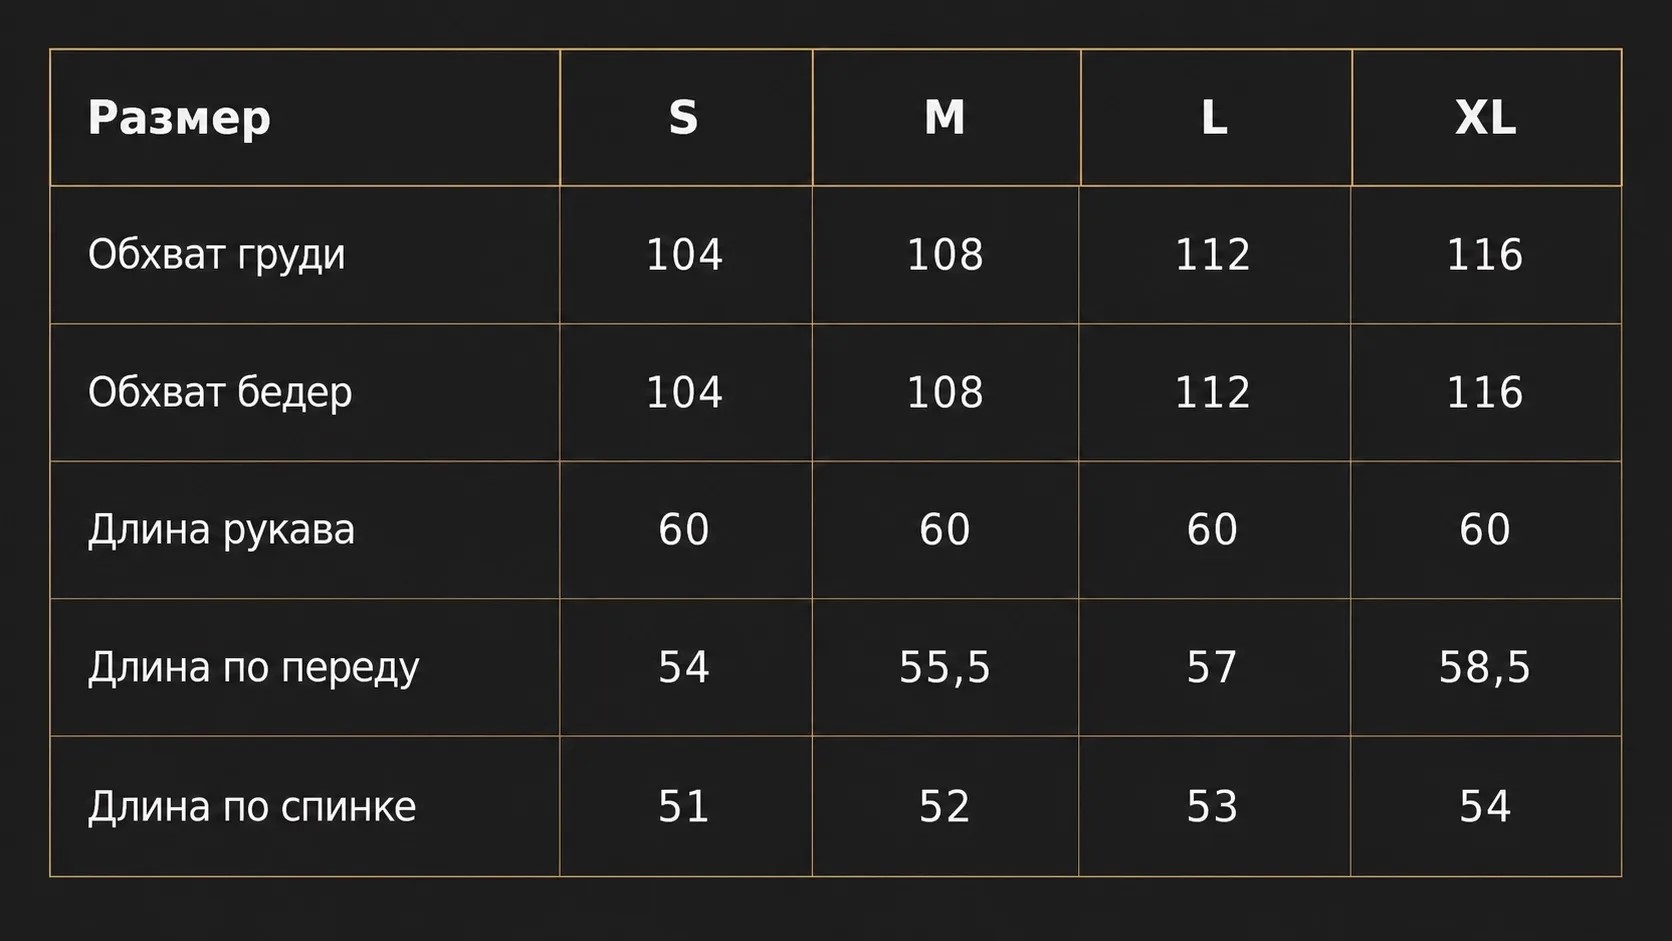1672x941 pixels.
Task: Click front length value 58,5
Action: (x=1485, y=668)
